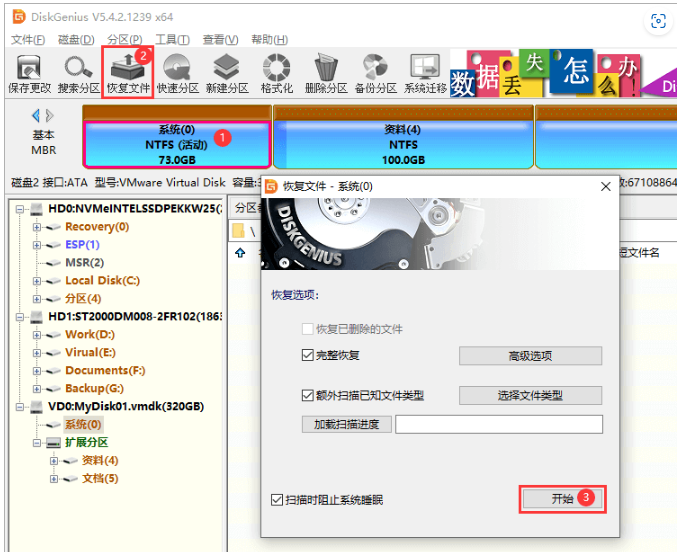
Task: Click the 新建分区 icon
Action: pos(227,74)
